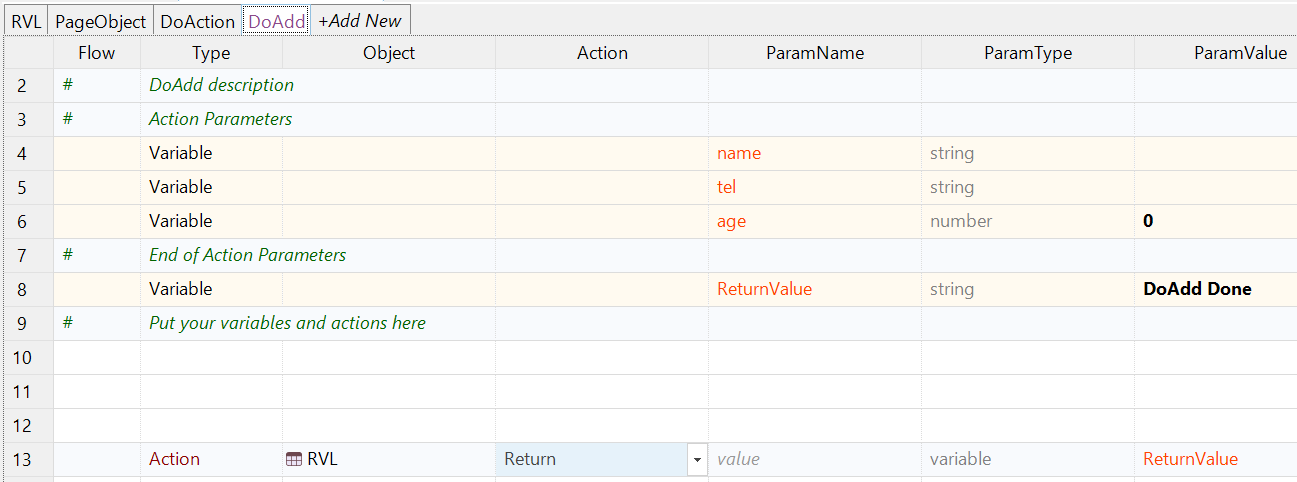
Task: Click the 'tel' parameter name cell
Action: pyautogui.click(x=814, y=187)
